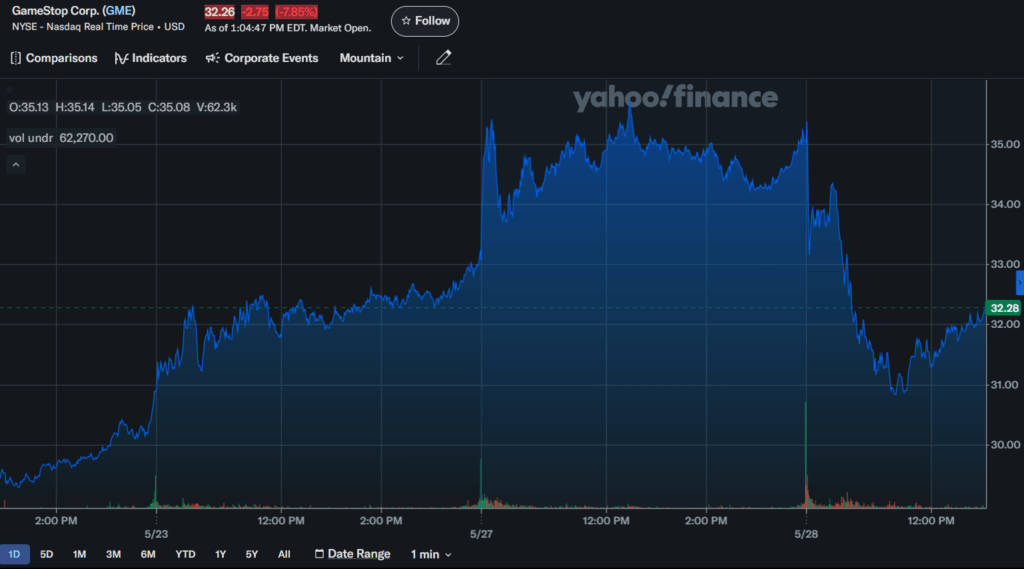
Task: Select the 5Y time range
Action: [251, 554]
